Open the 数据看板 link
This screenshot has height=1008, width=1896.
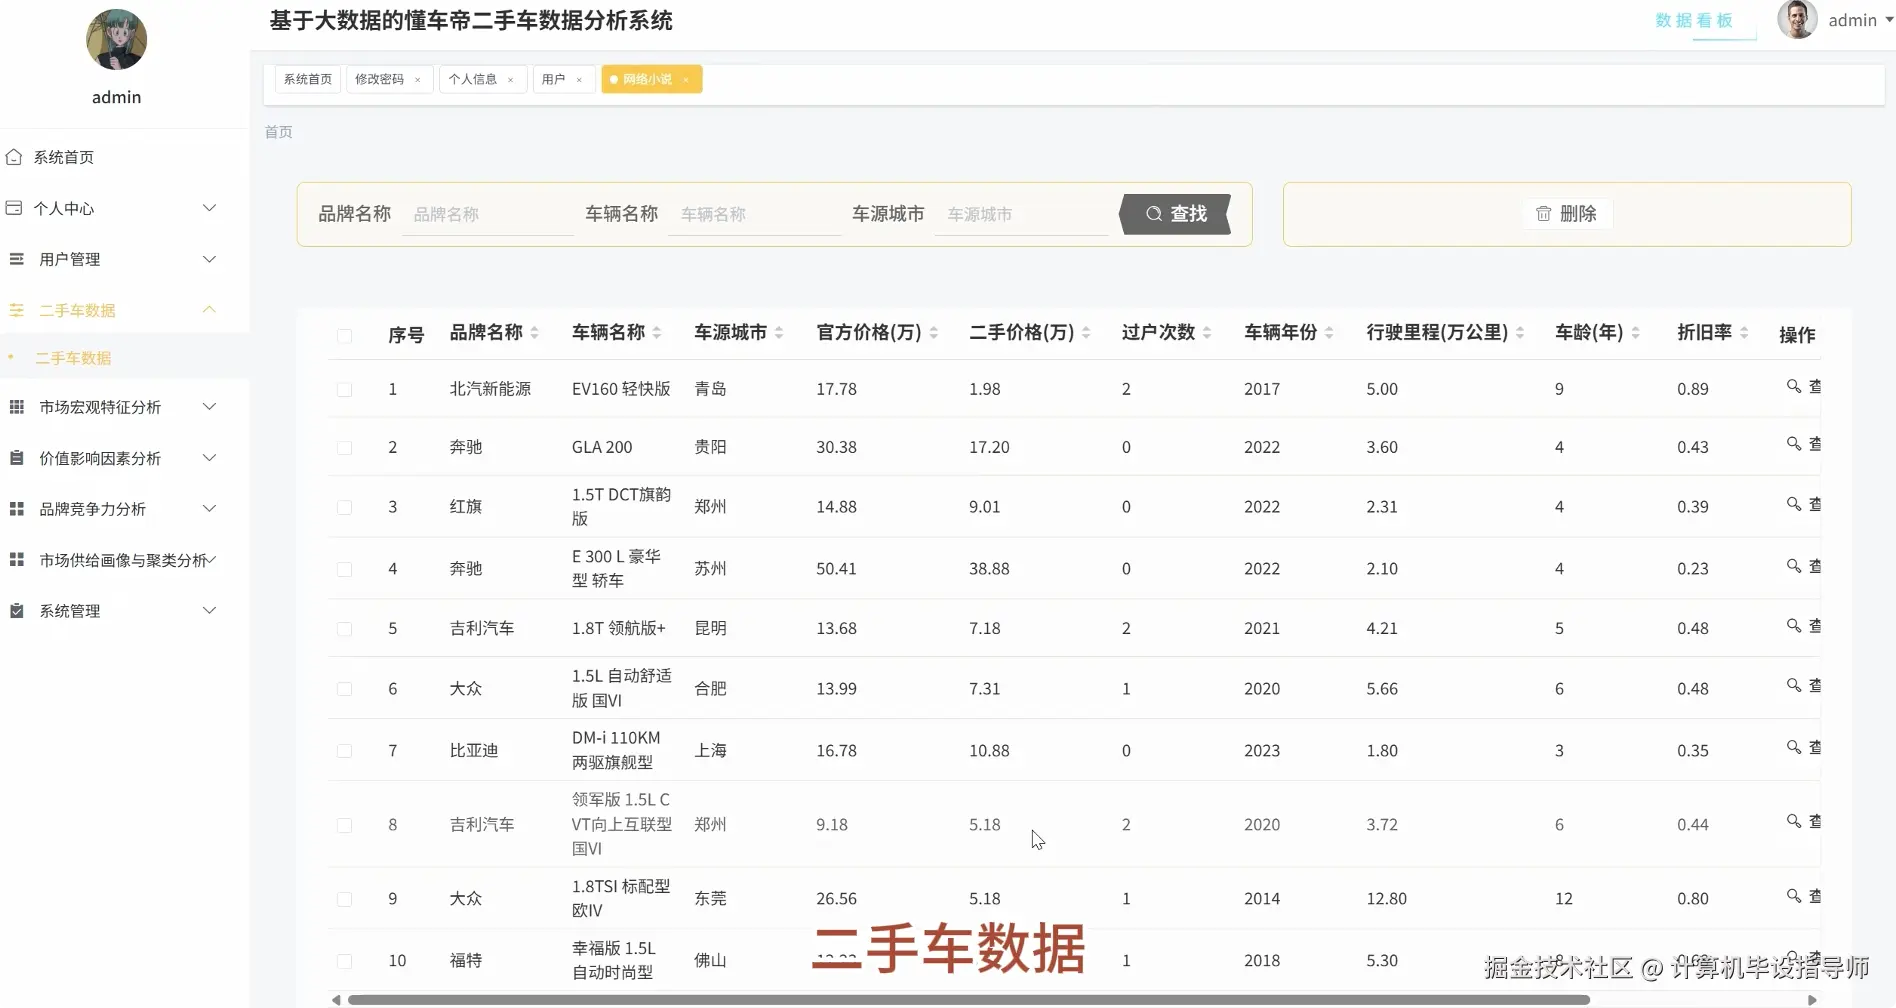pos(1694,20)
